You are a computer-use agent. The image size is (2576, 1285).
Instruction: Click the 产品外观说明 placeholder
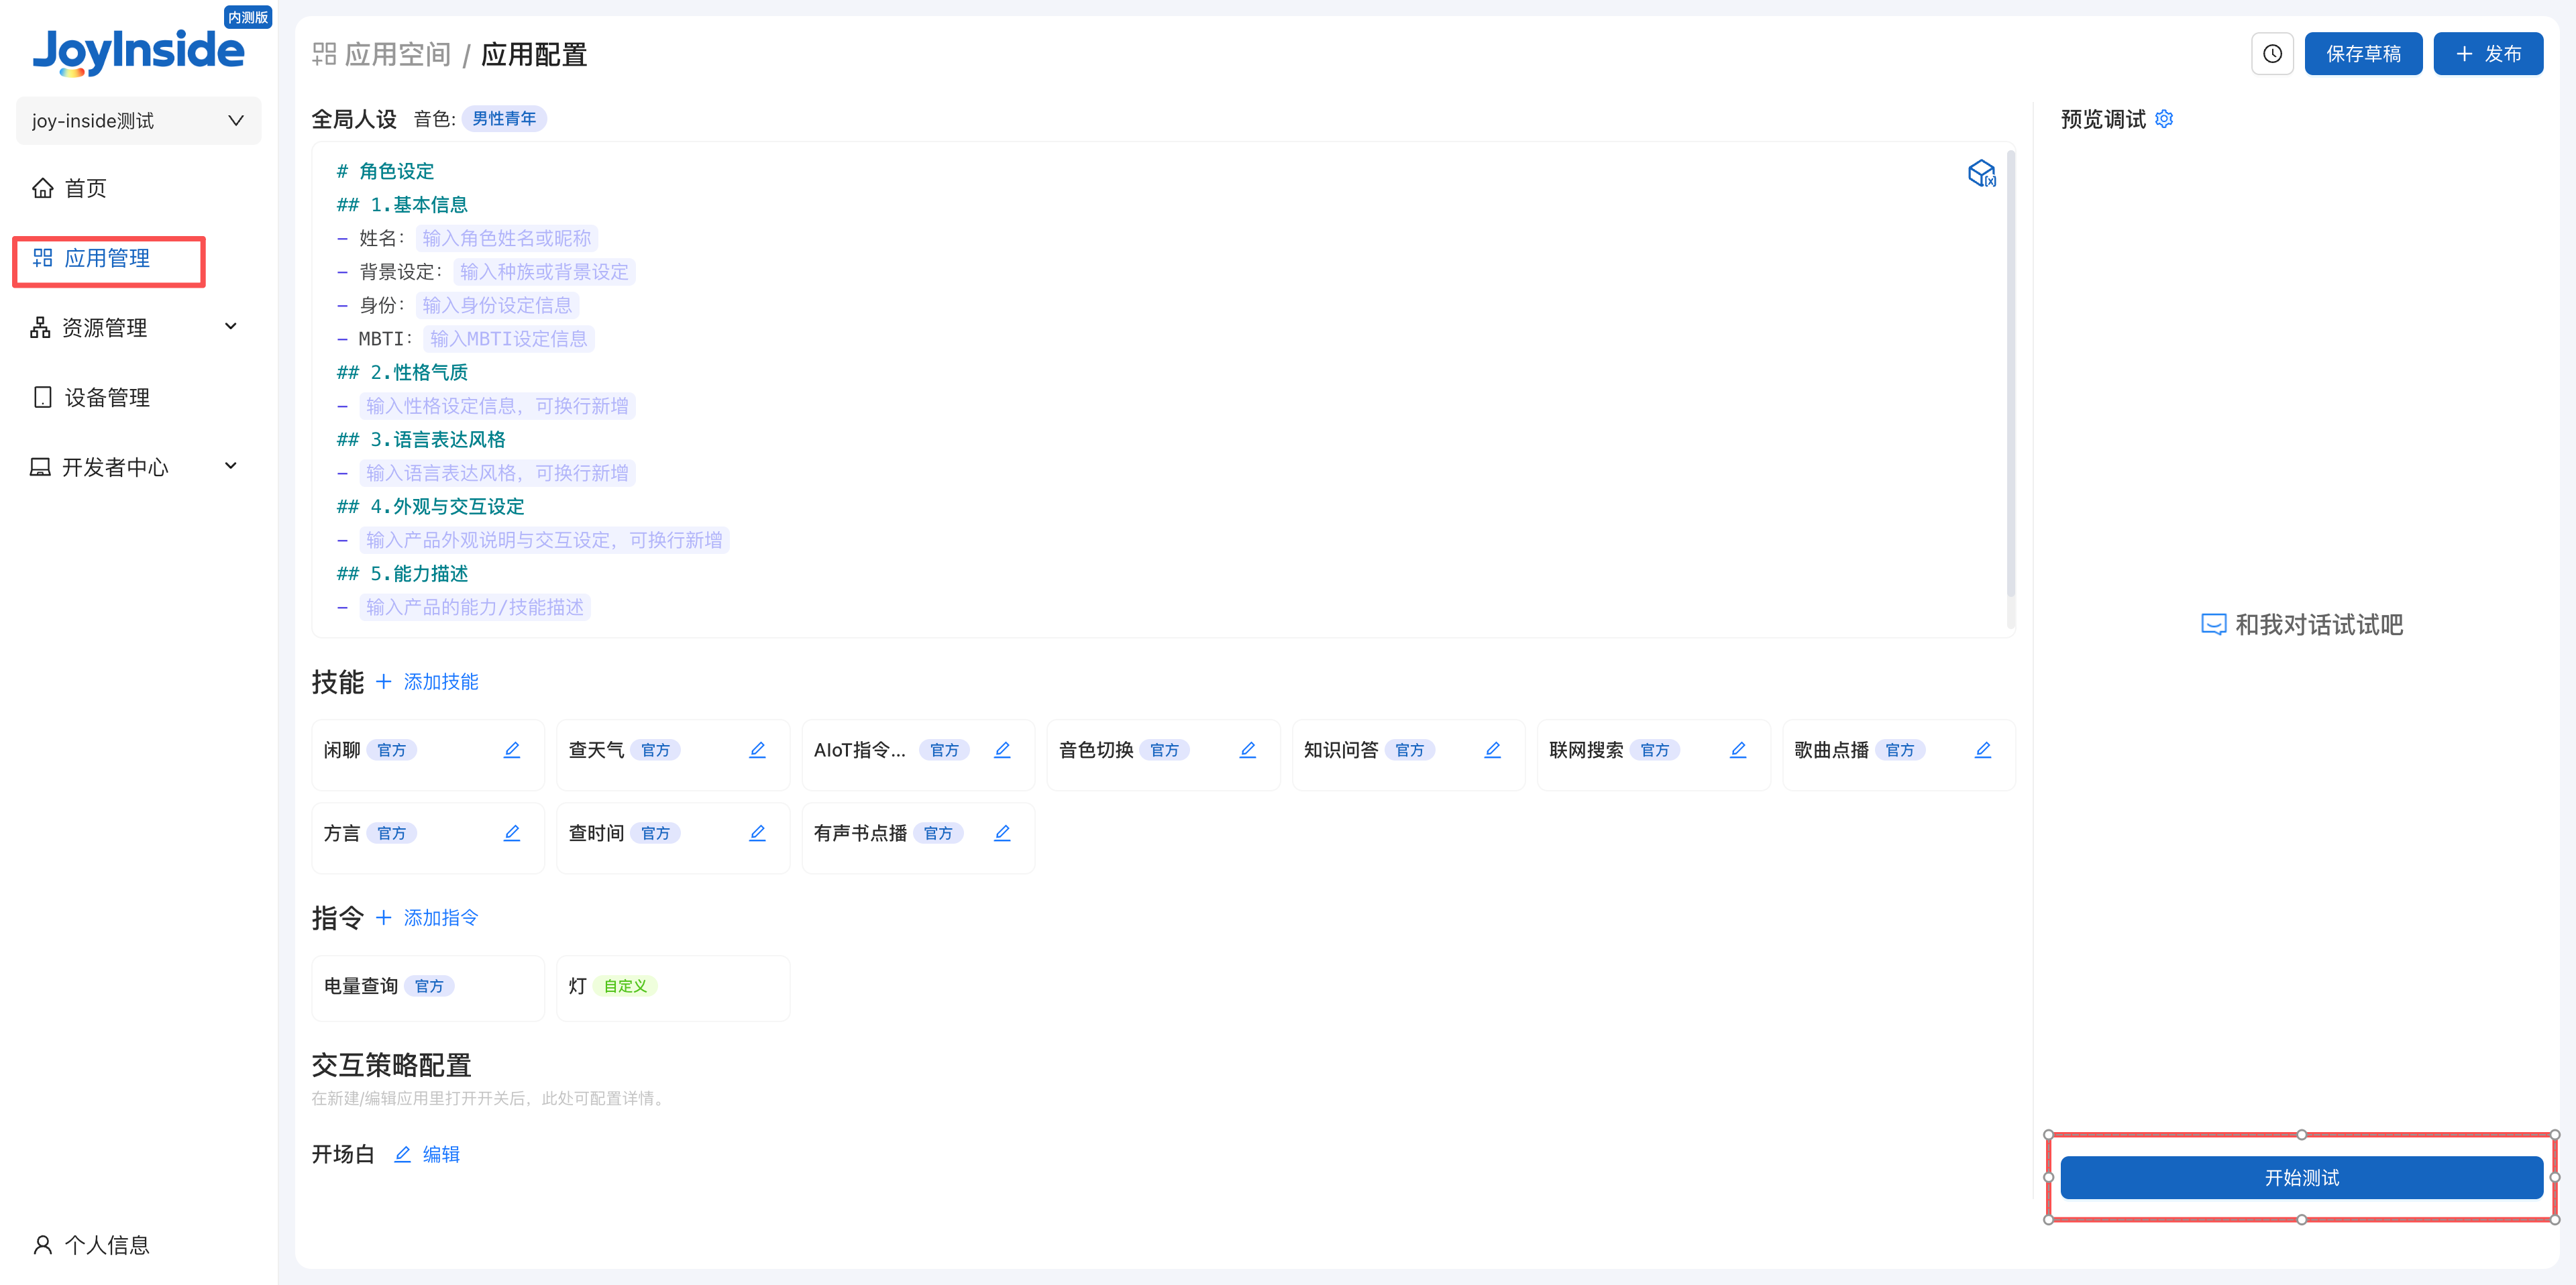point(544,540)
